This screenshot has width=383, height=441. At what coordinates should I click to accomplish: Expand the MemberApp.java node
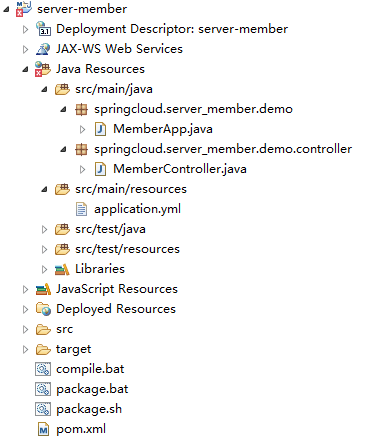pyautogui.click(x=82, y=129)
